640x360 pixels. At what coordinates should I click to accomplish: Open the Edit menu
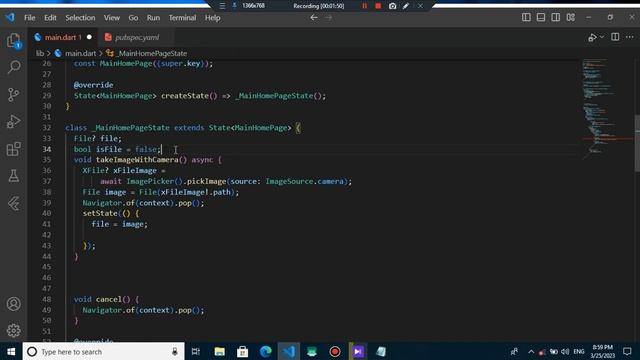50,18
